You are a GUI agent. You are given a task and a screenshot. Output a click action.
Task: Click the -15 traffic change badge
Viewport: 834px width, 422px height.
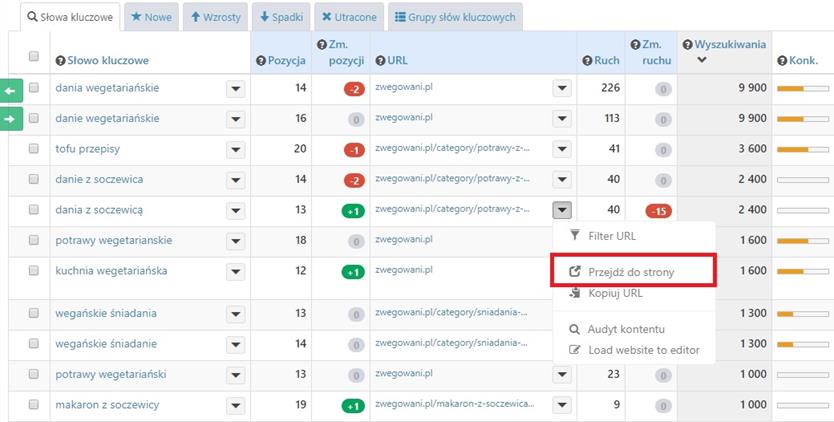[657, 210]
